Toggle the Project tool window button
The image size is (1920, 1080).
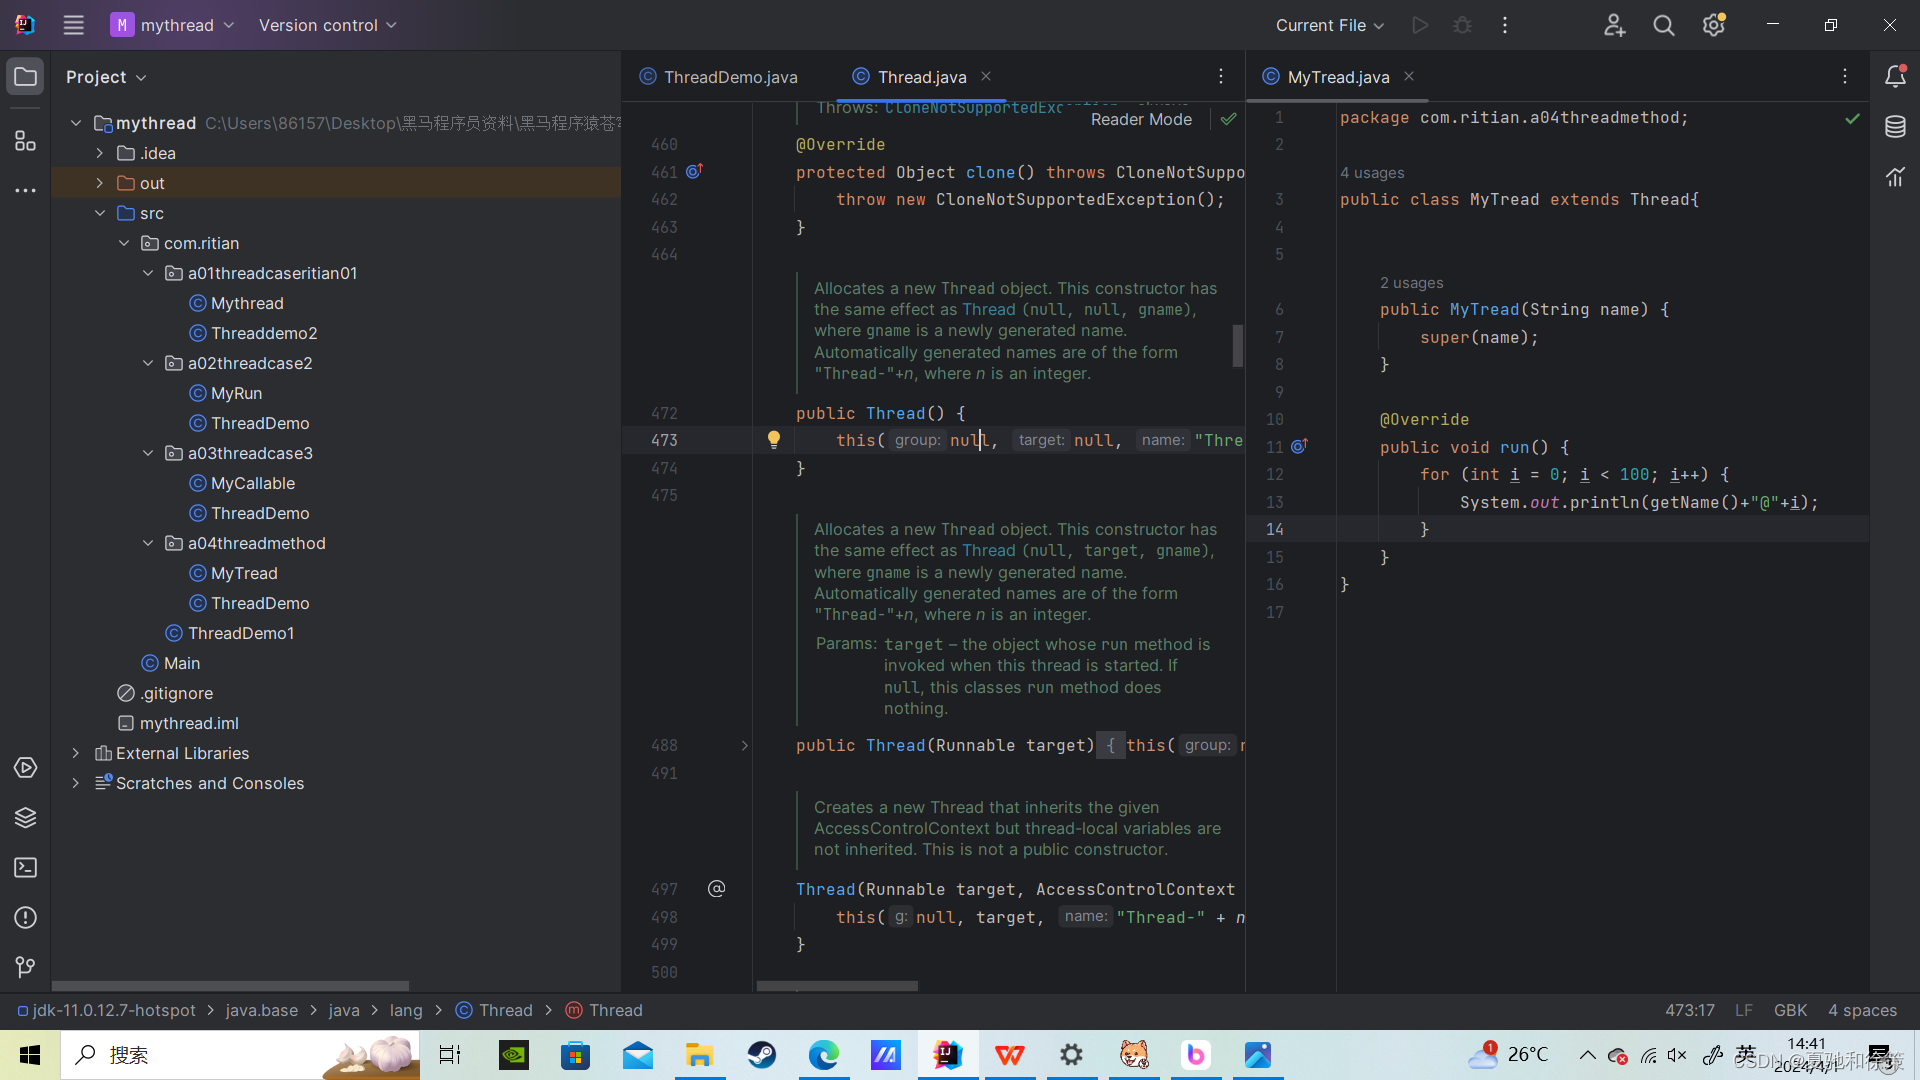25,77
